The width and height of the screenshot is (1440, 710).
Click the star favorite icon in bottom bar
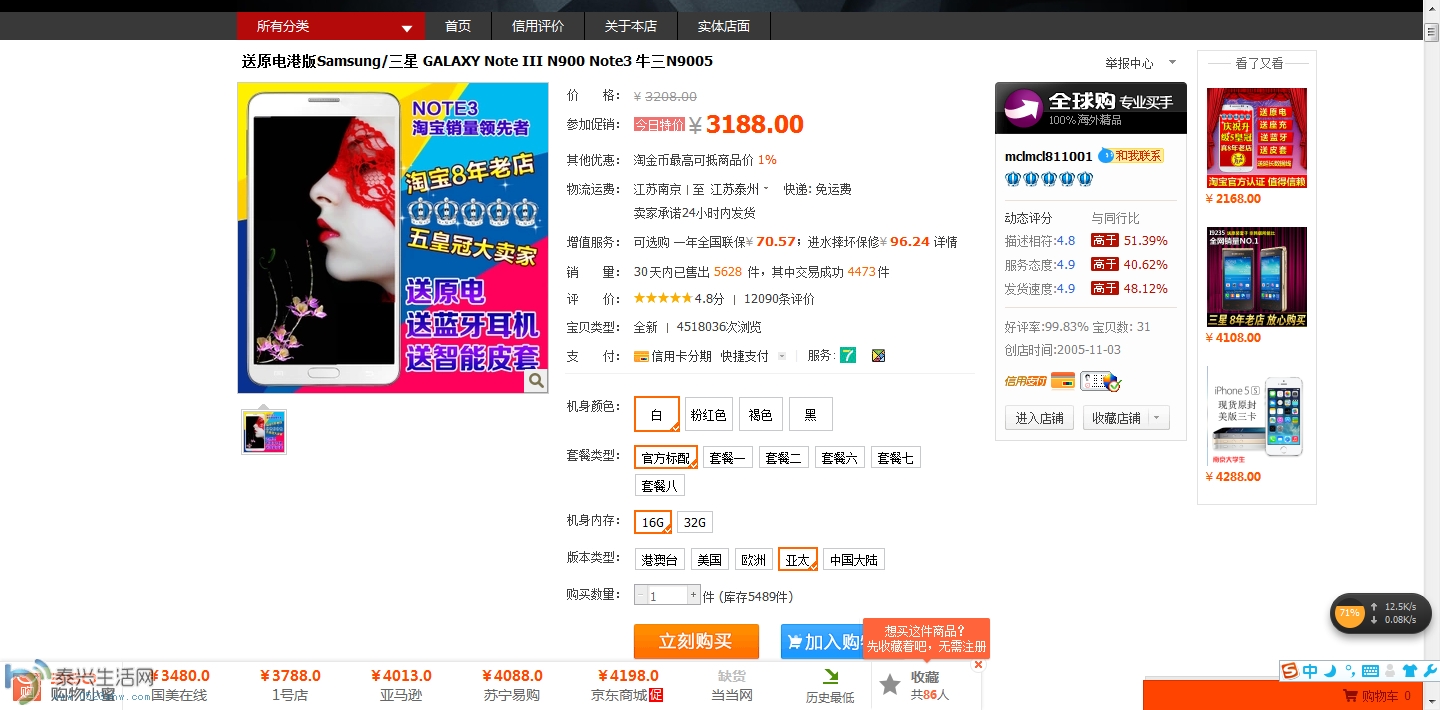pyautogui.click(x=890, y=685)
